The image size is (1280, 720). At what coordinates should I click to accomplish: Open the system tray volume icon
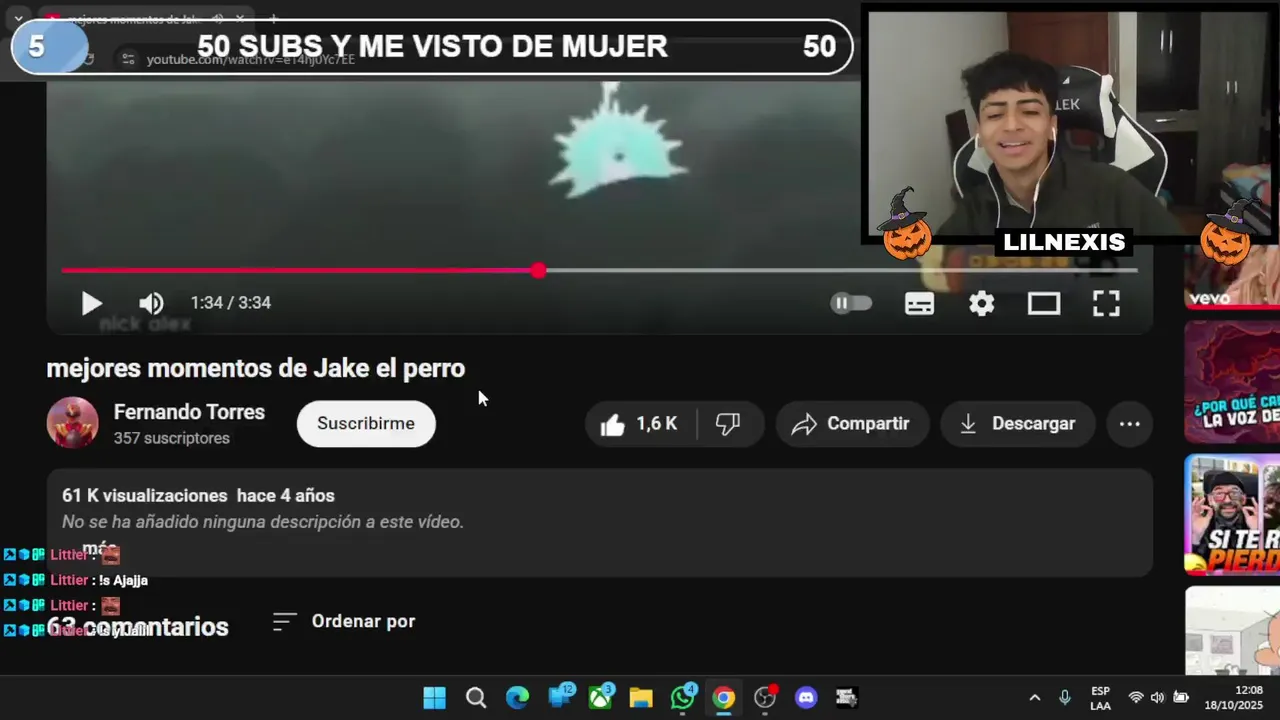1158,698
